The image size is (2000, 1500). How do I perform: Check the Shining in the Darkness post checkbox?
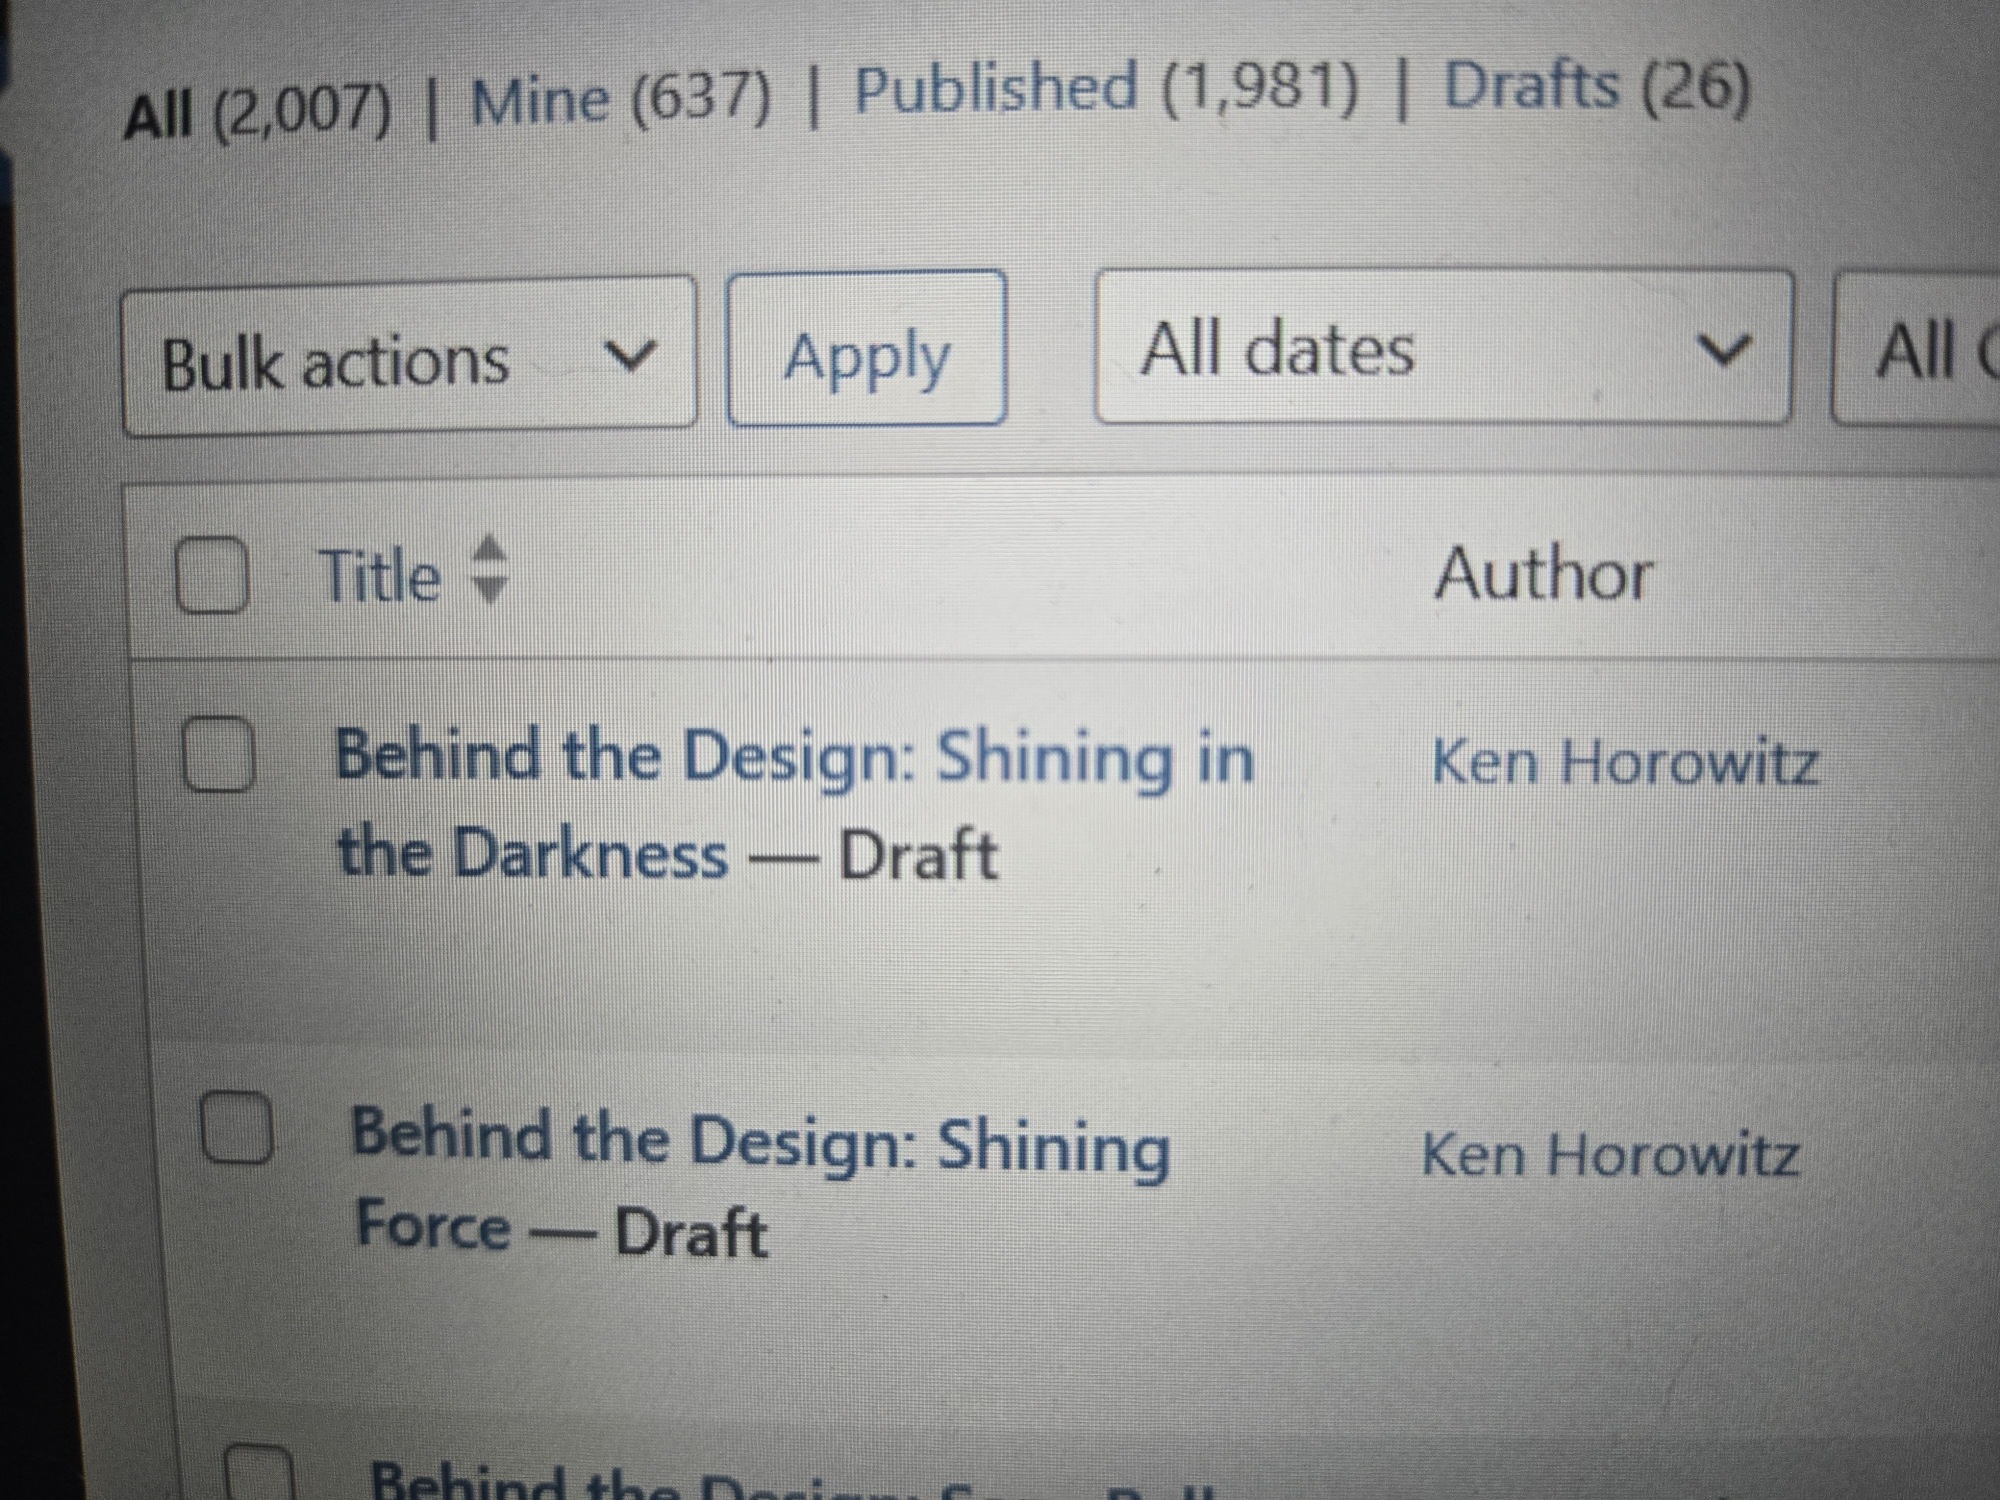coord(218,755)
